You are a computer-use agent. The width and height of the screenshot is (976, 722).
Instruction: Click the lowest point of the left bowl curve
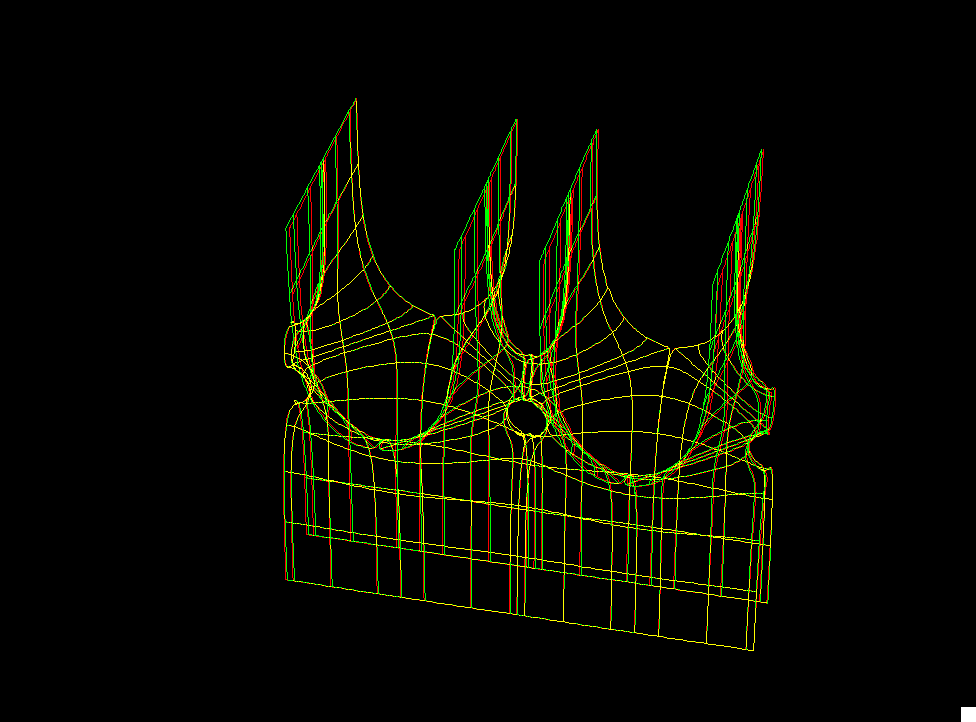pos(392,441)
